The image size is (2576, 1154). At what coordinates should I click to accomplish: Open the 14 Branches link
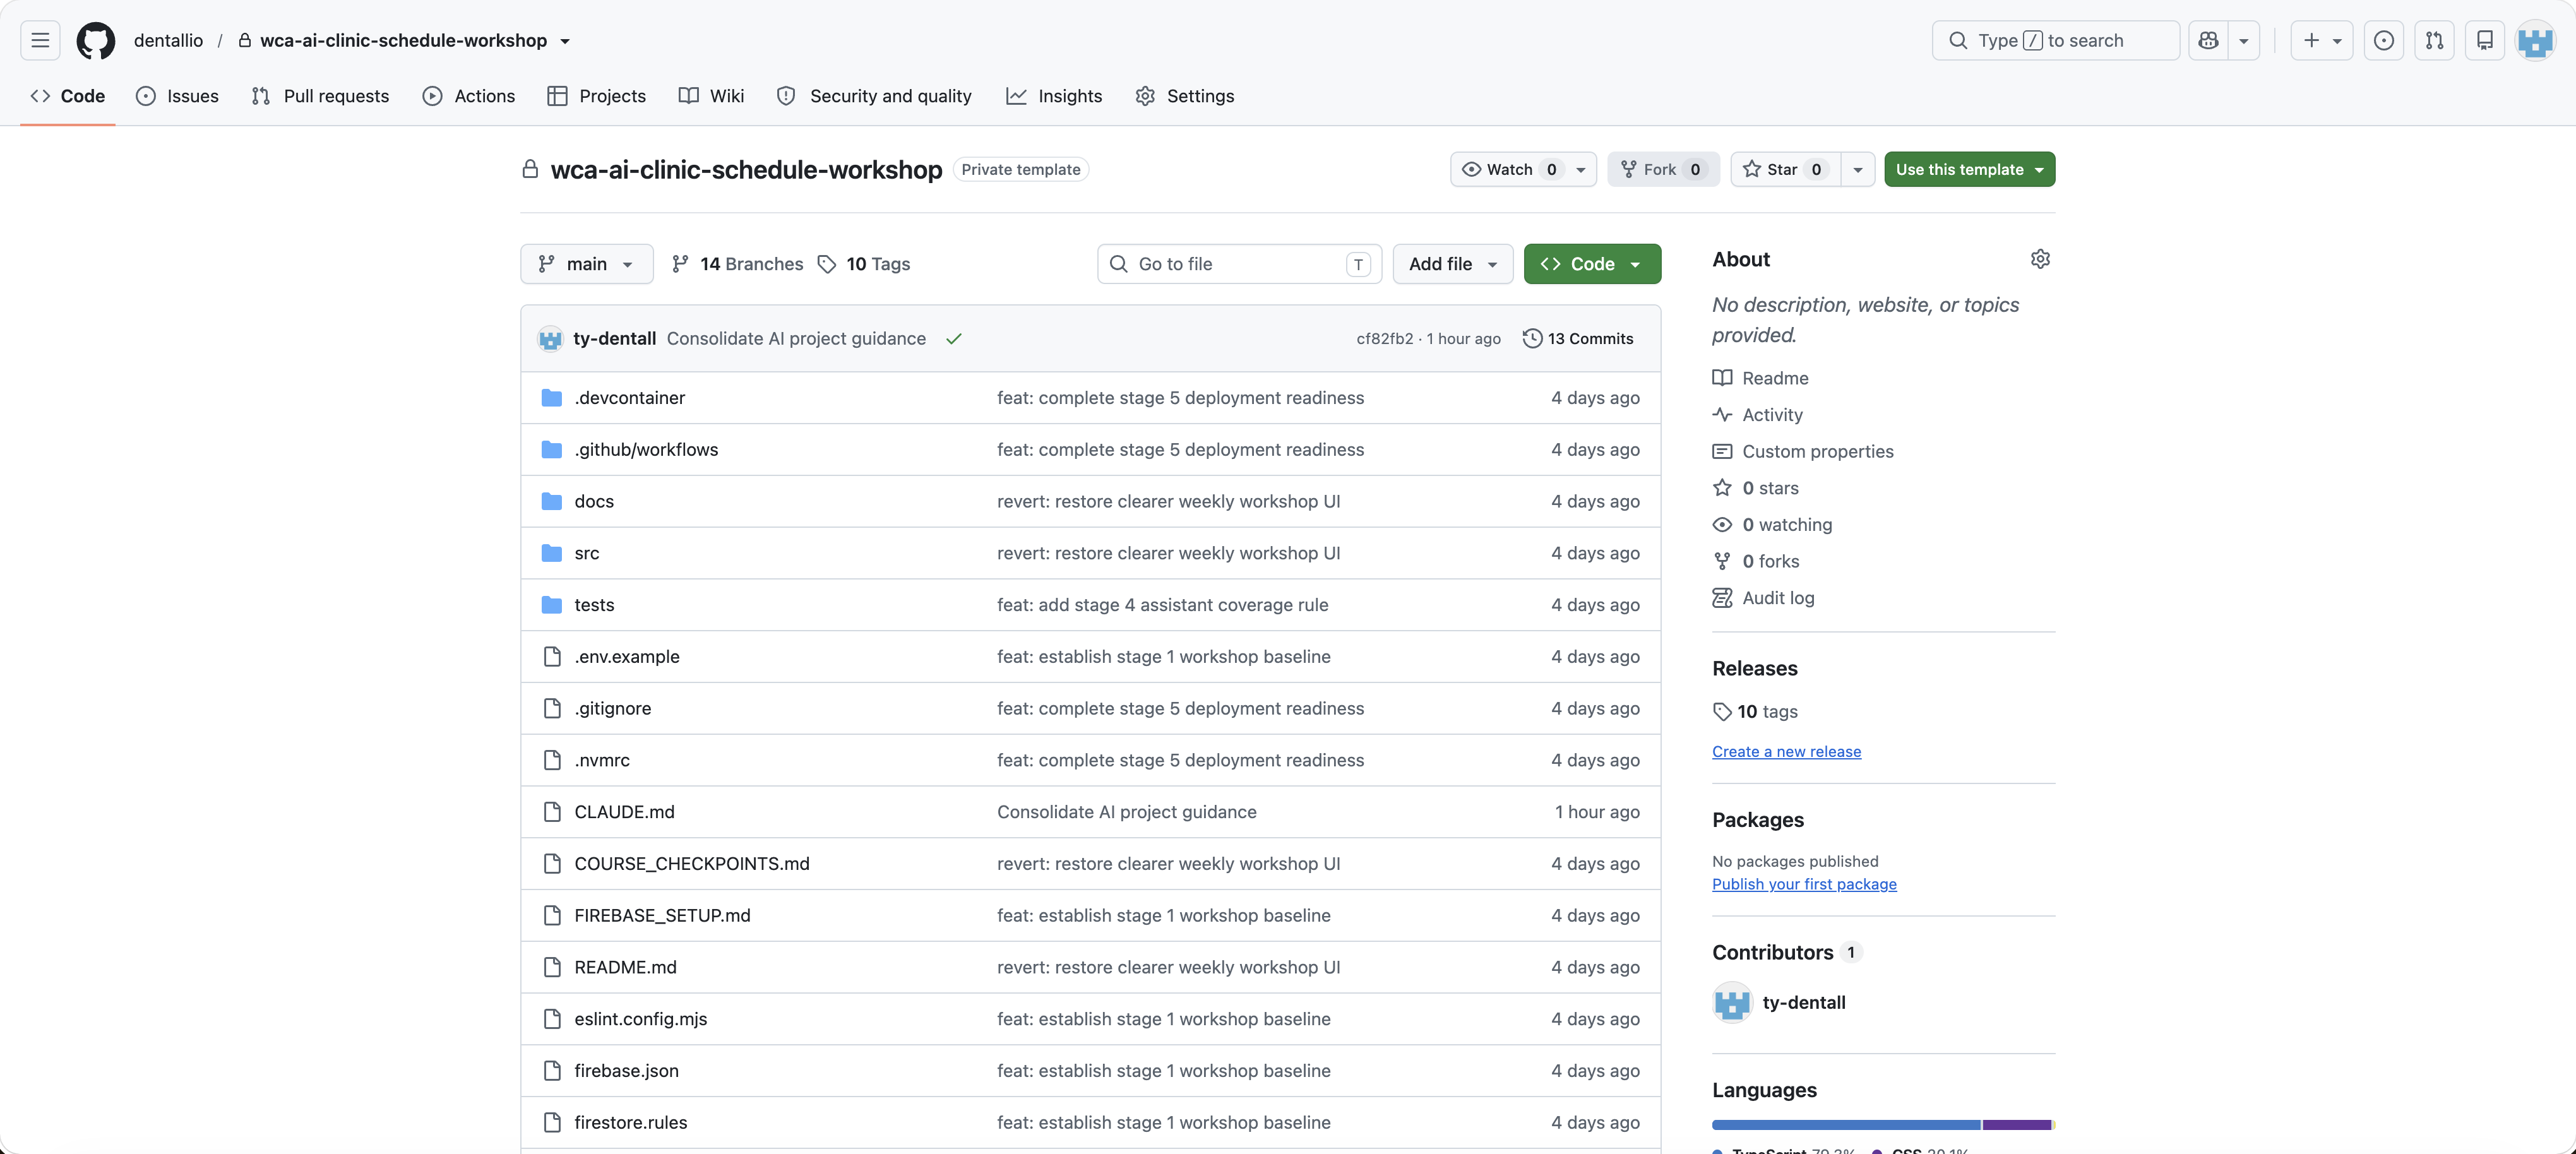coord(737,264)
